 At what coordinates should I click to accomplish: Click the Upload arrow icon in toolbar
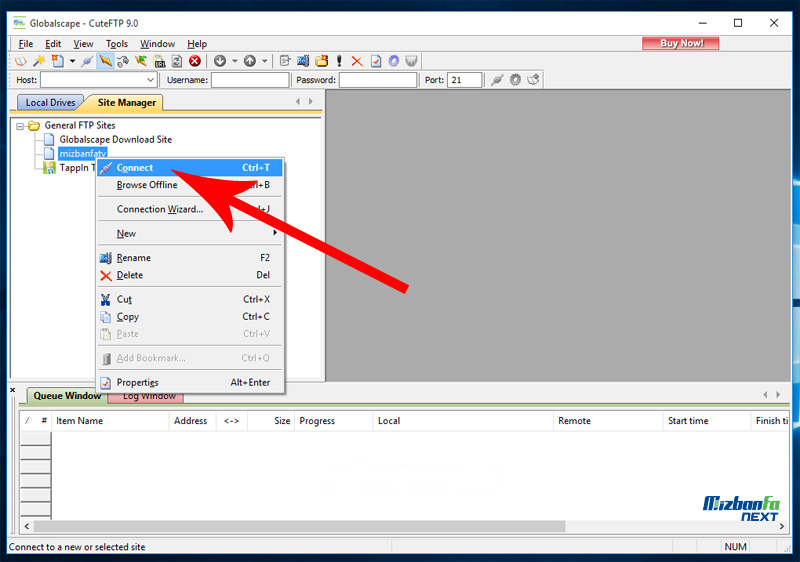(x=250, y=61)
